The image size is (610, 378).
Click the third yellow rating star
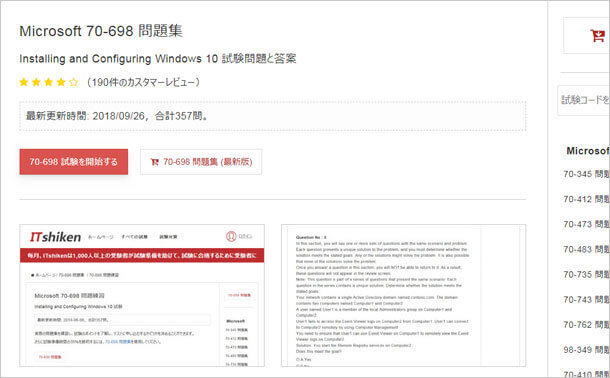coord(49,82)
